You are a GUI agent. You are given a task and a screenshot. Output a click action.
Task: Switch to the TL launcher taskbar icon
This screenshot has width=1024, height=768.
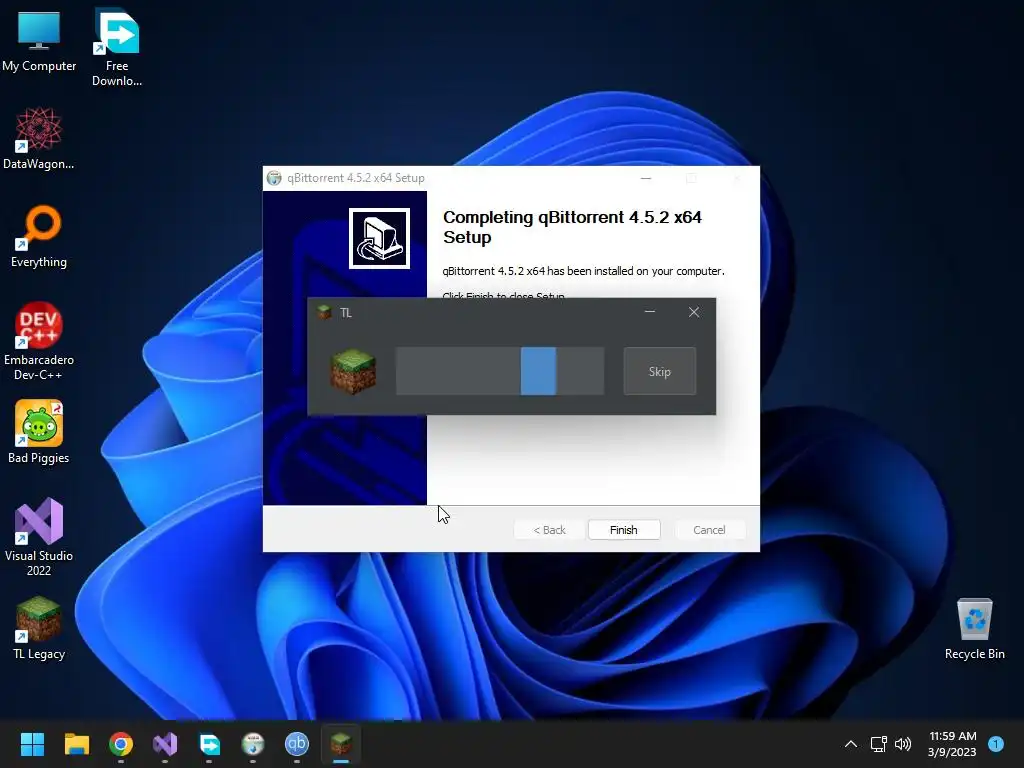341,744
